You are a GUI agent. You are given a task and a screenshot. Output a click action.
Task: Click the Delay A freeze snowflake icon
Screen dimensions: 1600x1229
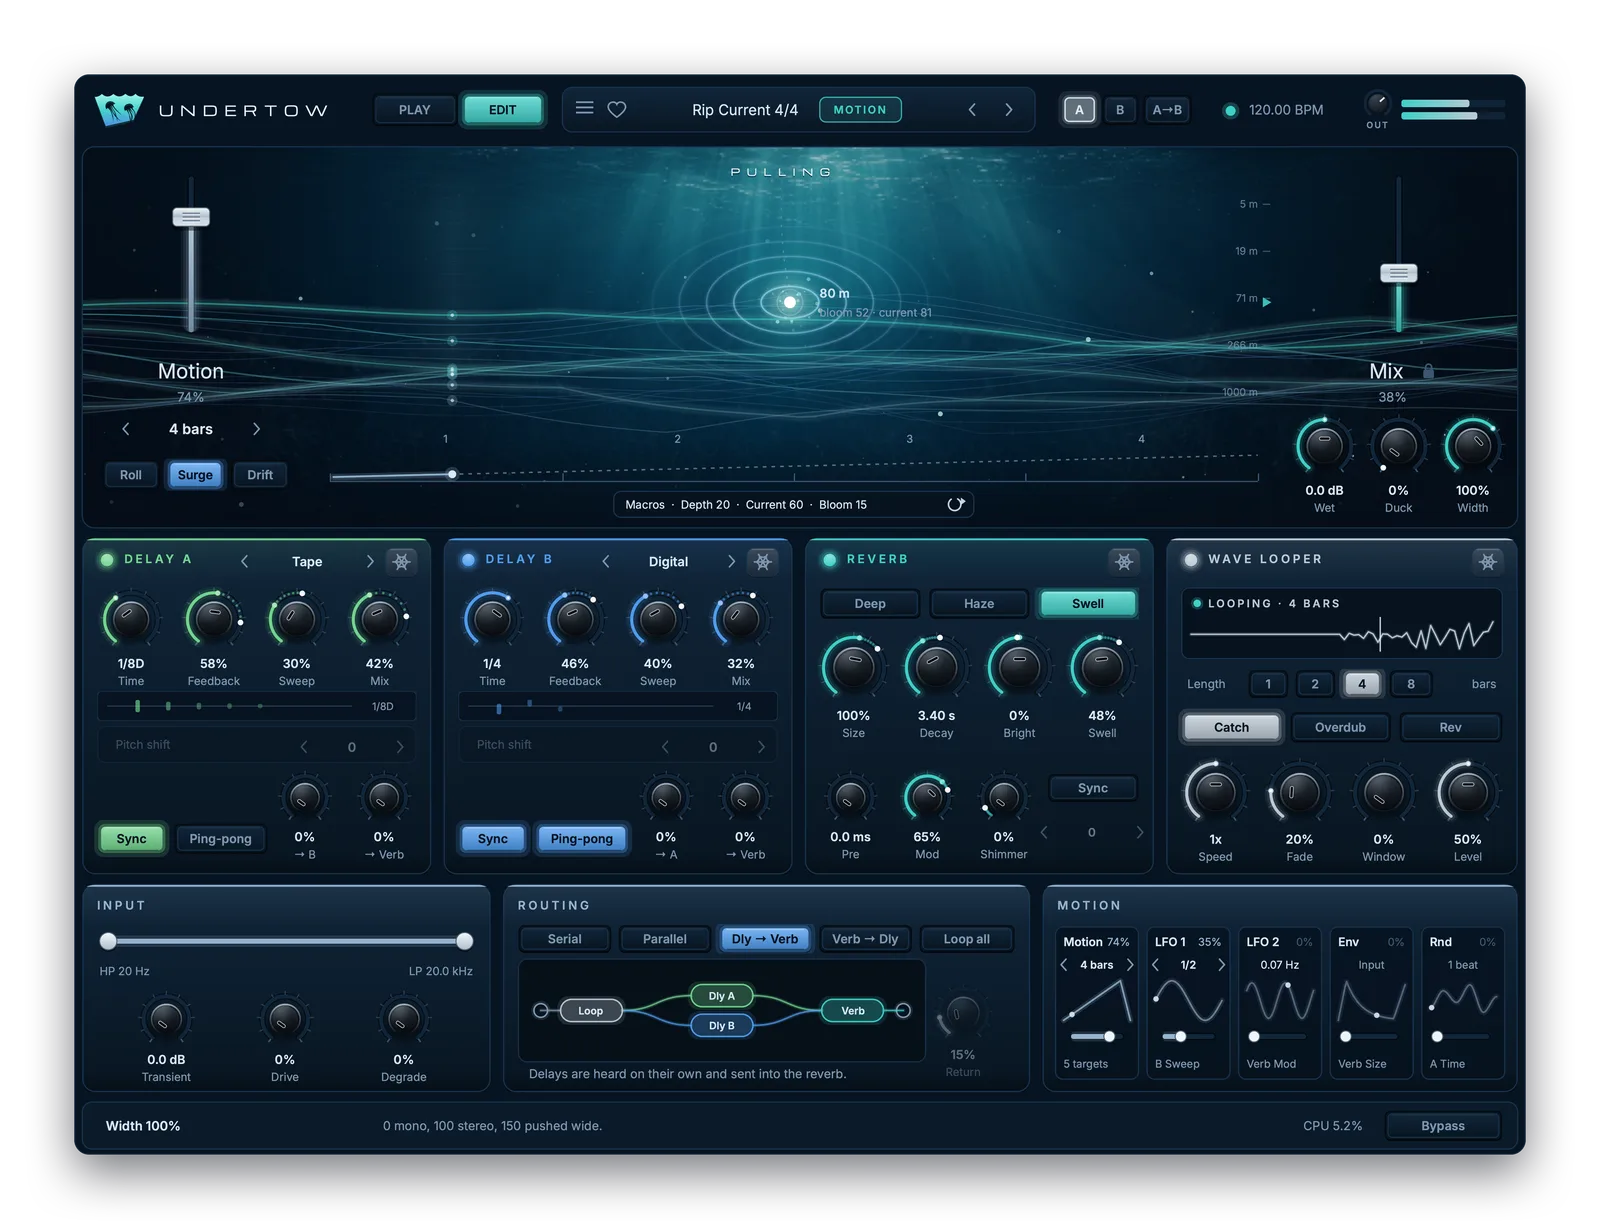click(402, 561)
